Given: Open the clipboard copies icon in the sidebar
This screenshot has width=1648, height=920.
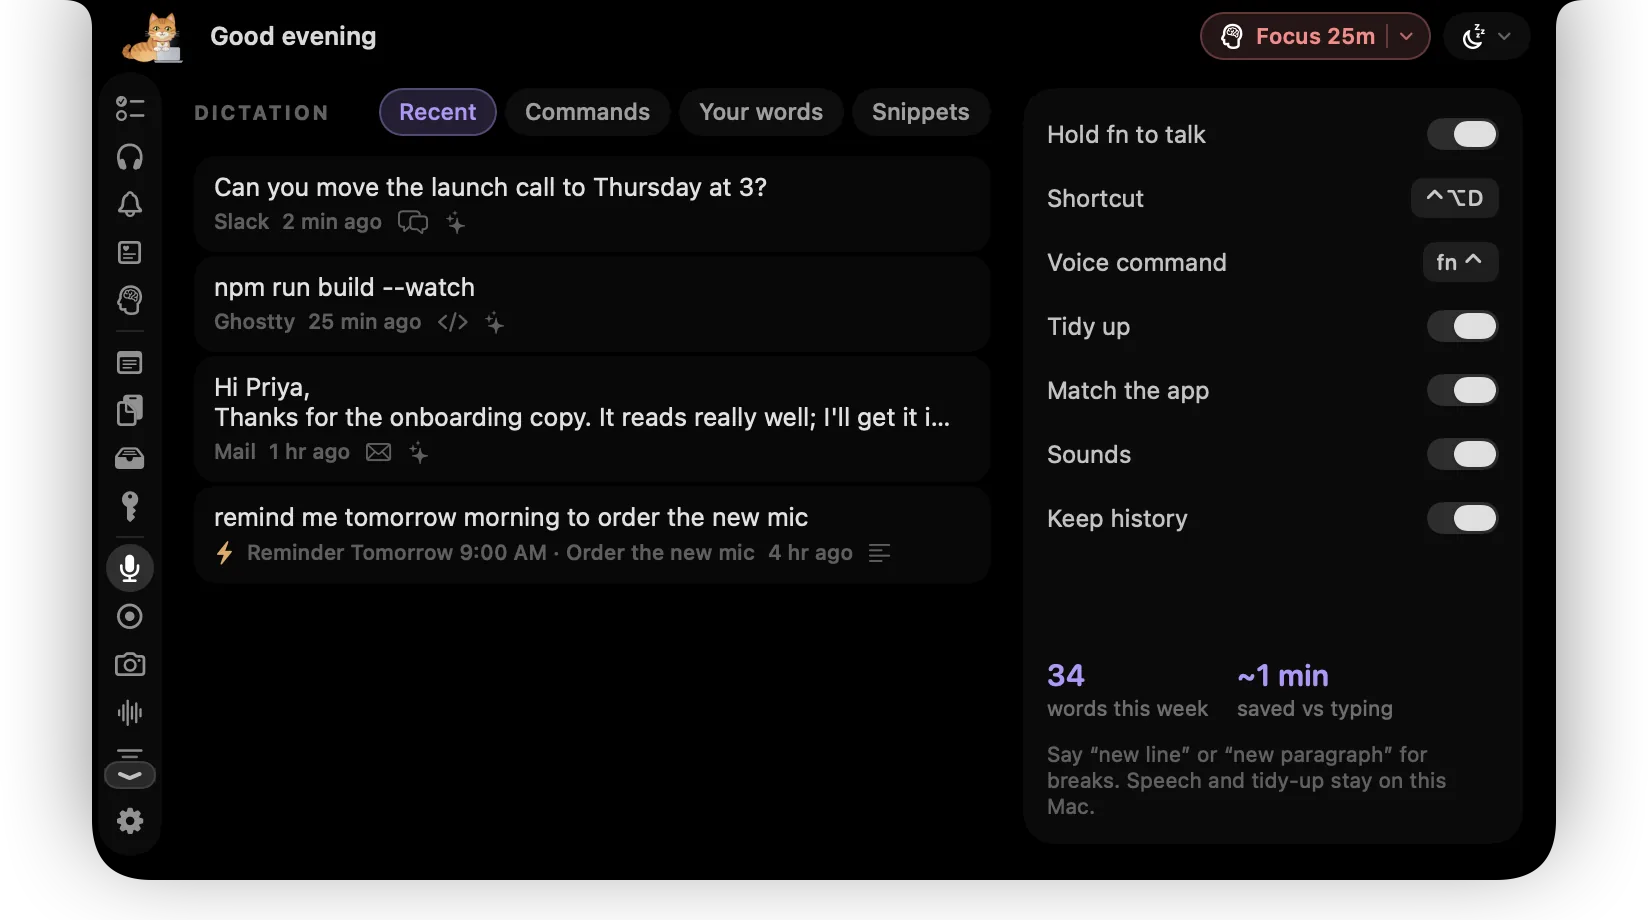Looking at the screenshot, I should [x=130, y=410].
